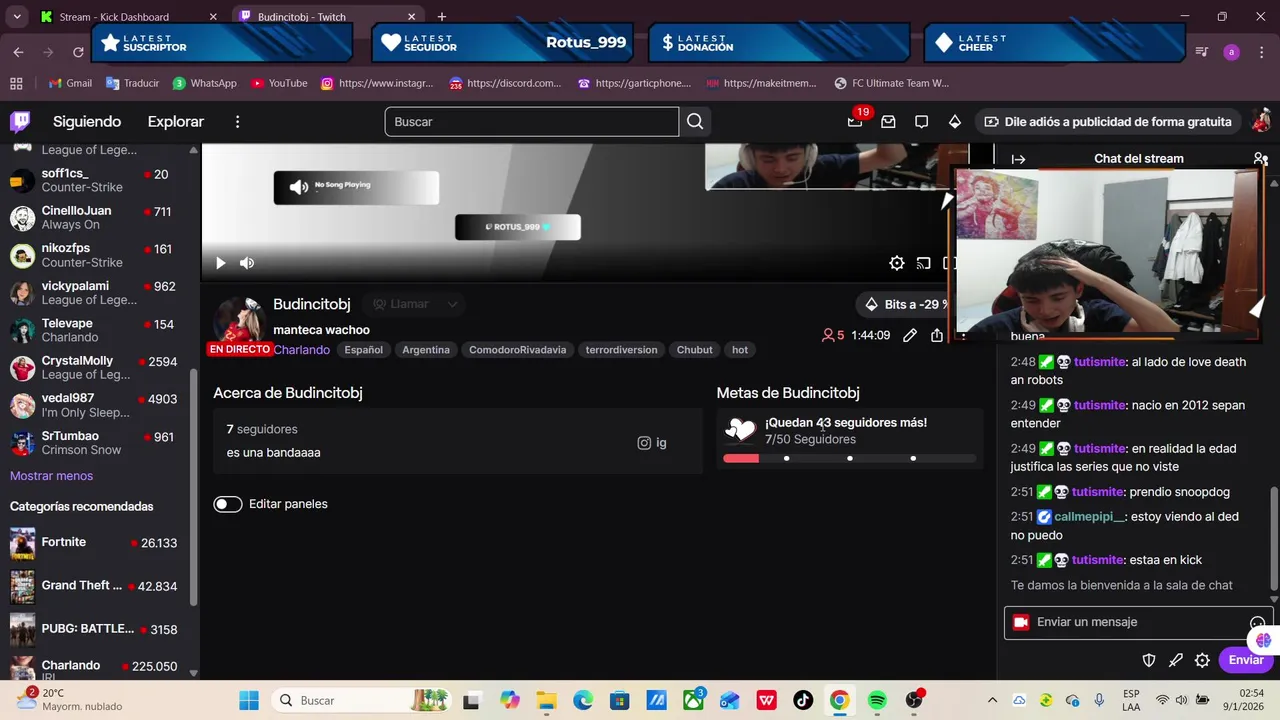
Task: Open the chat community users icon
Action: click(1260, 159)
